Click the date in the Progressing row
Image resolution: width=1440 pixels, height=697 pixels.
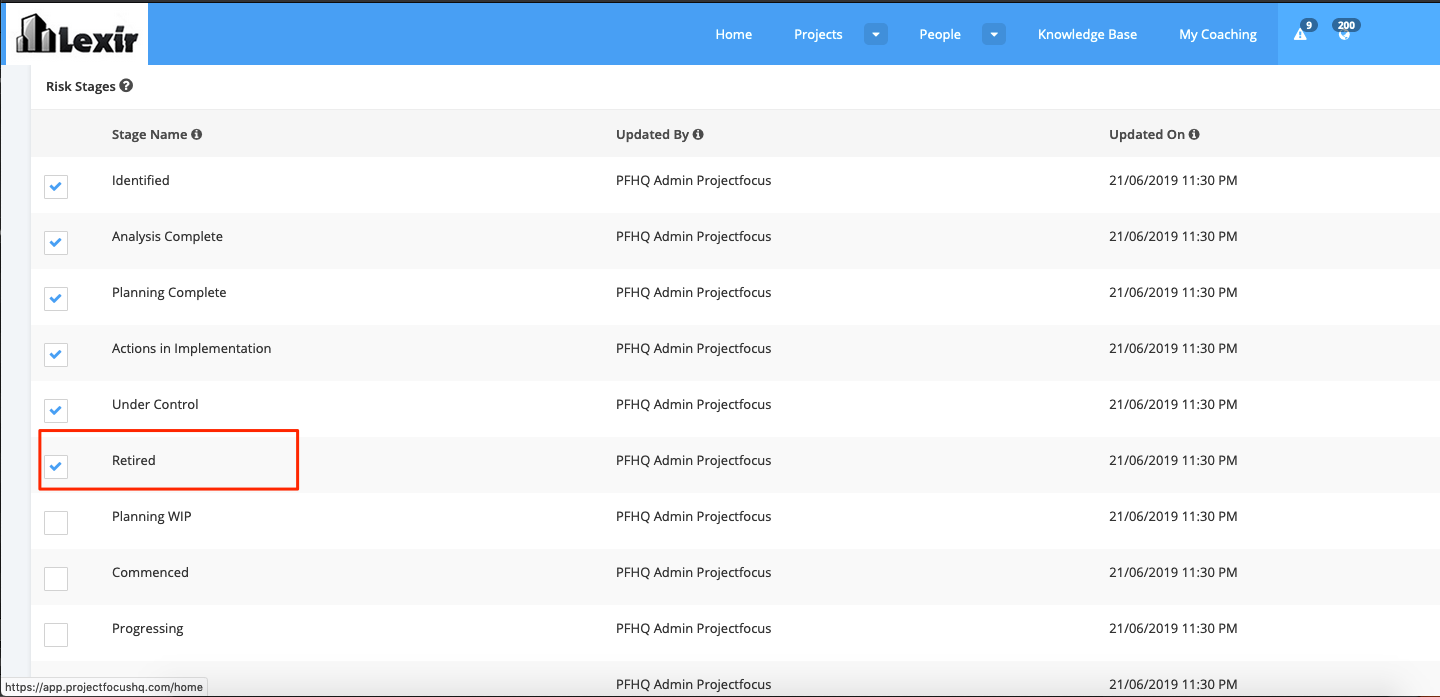tap(1173, 628)
